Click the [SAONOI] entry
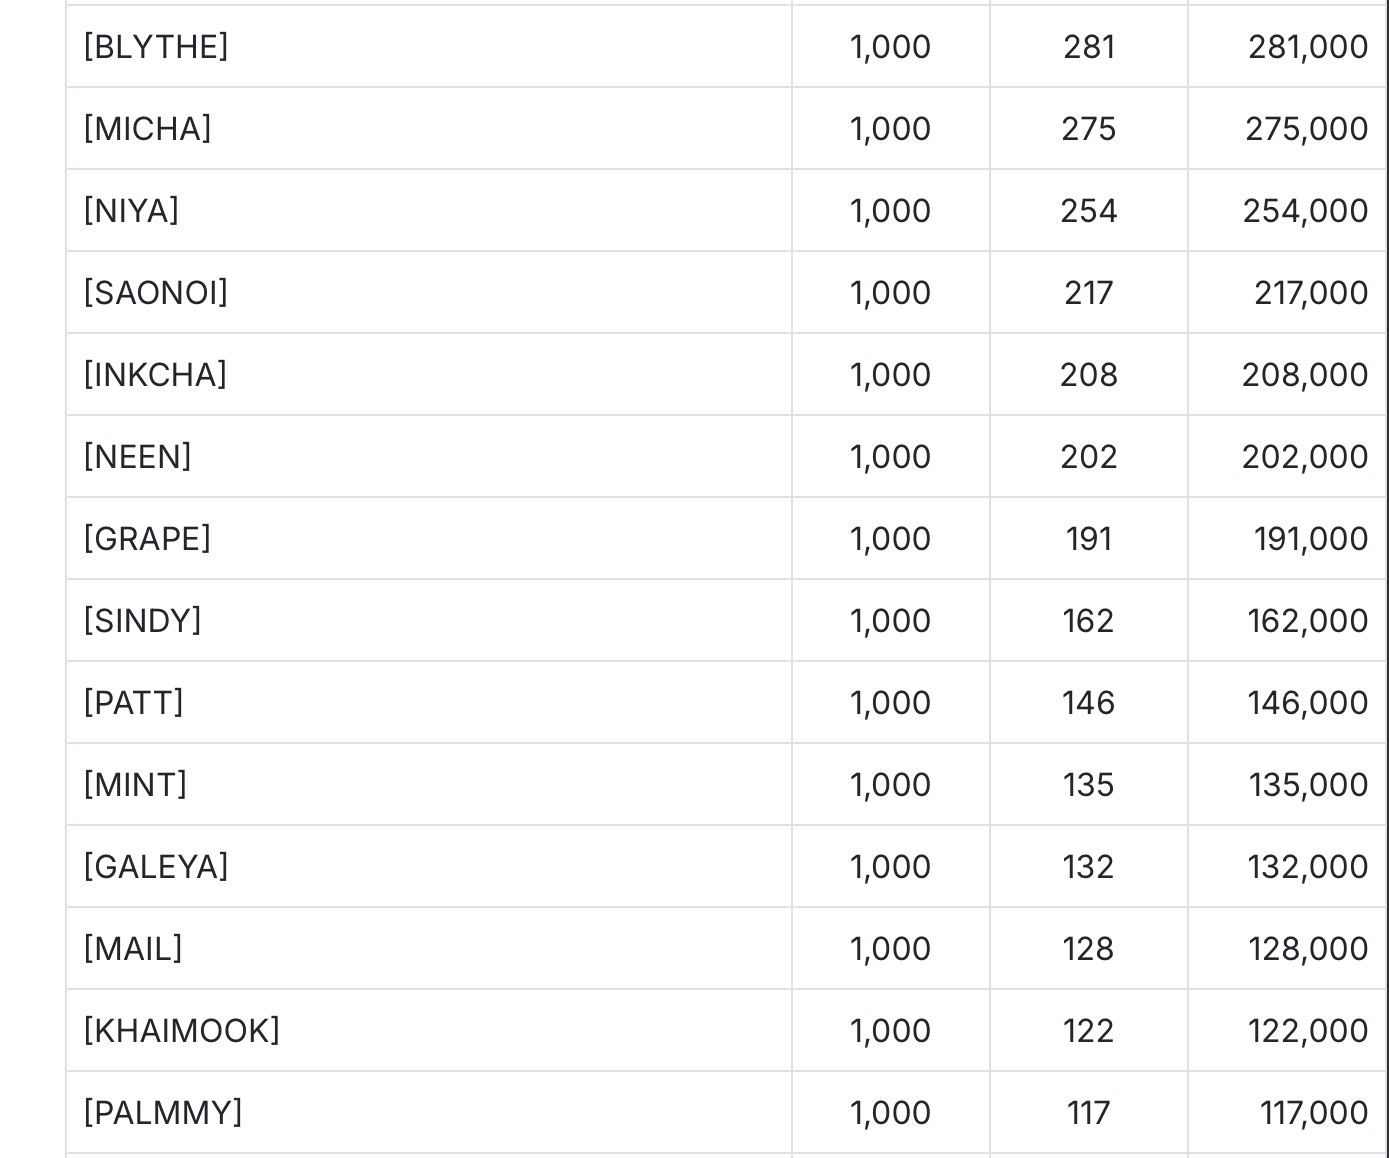1389x1158 pixels. [156, 293]
